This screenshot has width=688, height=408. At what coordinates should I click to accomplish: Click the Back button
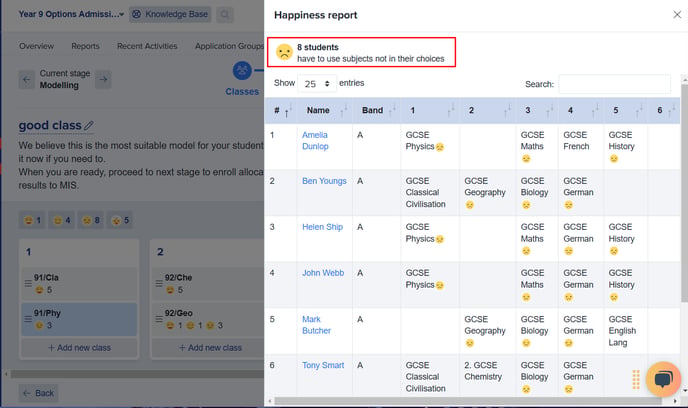38,393
